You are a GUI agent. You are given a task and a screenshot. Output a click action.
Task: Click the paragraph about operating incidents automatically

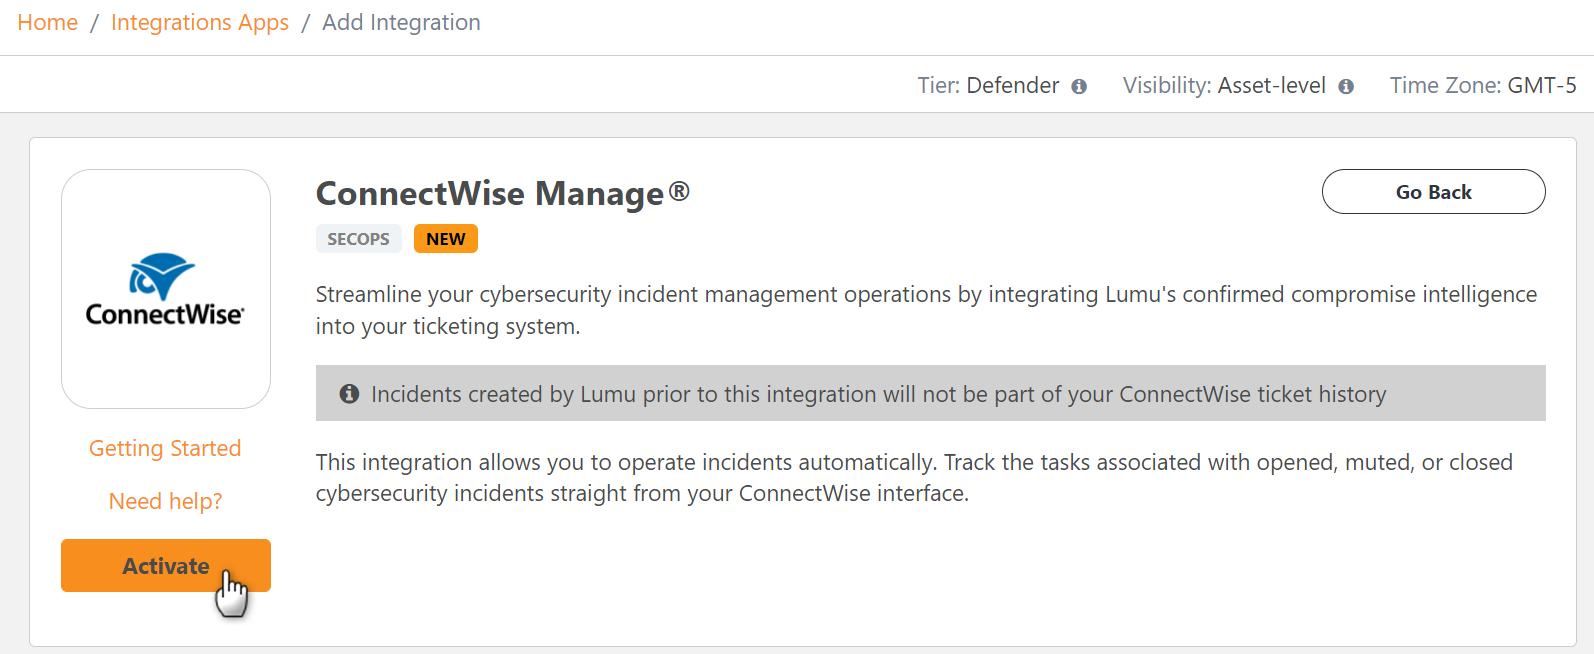pos(914,478)
